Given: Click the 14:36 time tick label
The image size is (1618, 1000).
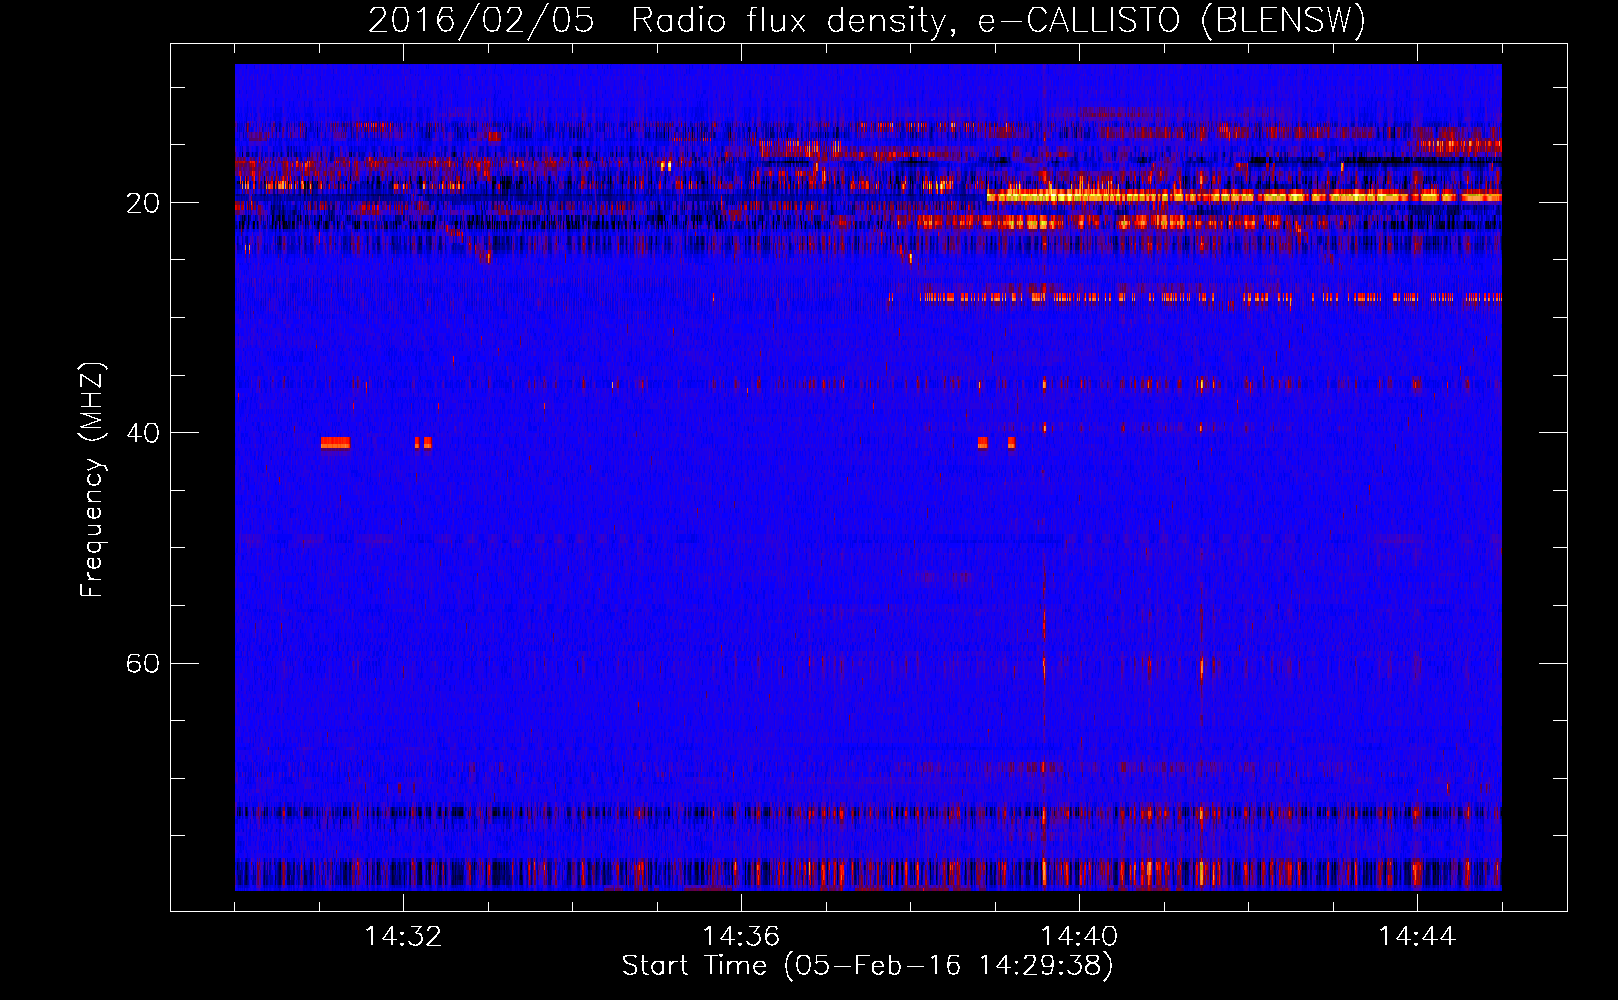Looking at the screenshot, I should (741, 937).
